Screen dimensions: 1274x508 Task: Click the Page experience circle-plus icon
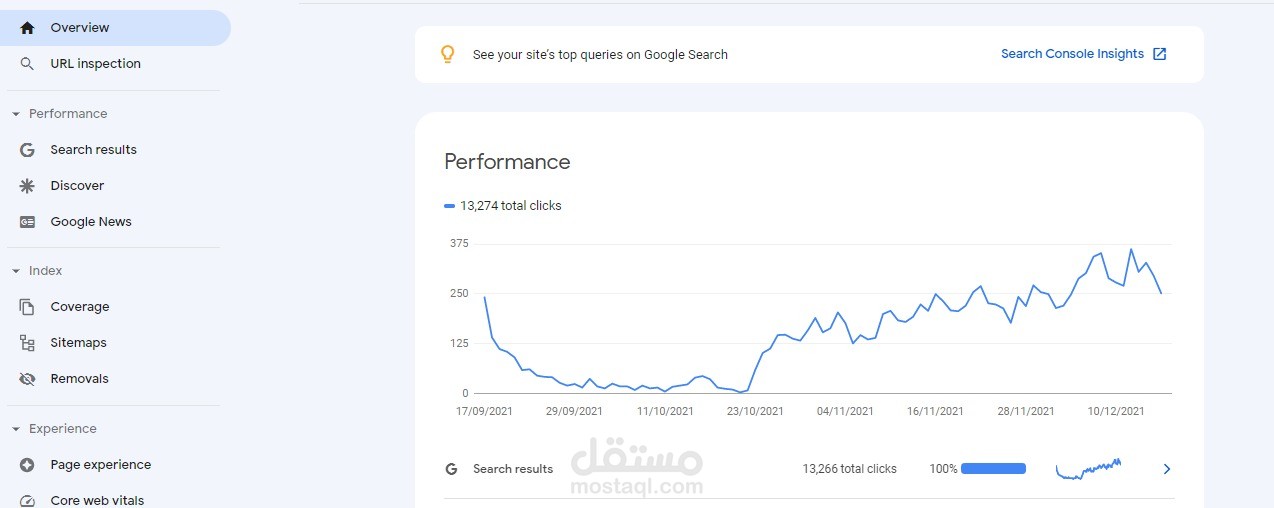click(27, 465)
